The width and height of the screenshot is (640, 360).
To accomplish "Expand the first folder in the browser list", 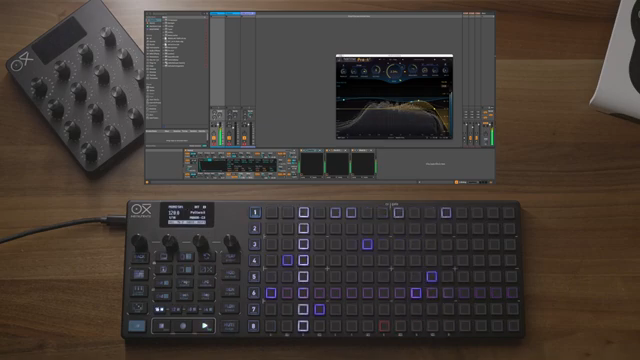I will (164, 20).
